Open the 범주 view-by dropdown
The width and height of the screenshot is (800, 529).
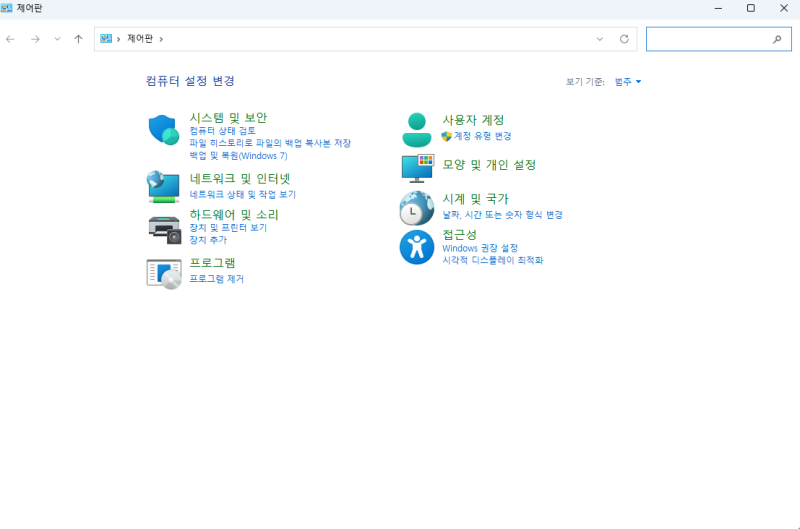point(628,82)
